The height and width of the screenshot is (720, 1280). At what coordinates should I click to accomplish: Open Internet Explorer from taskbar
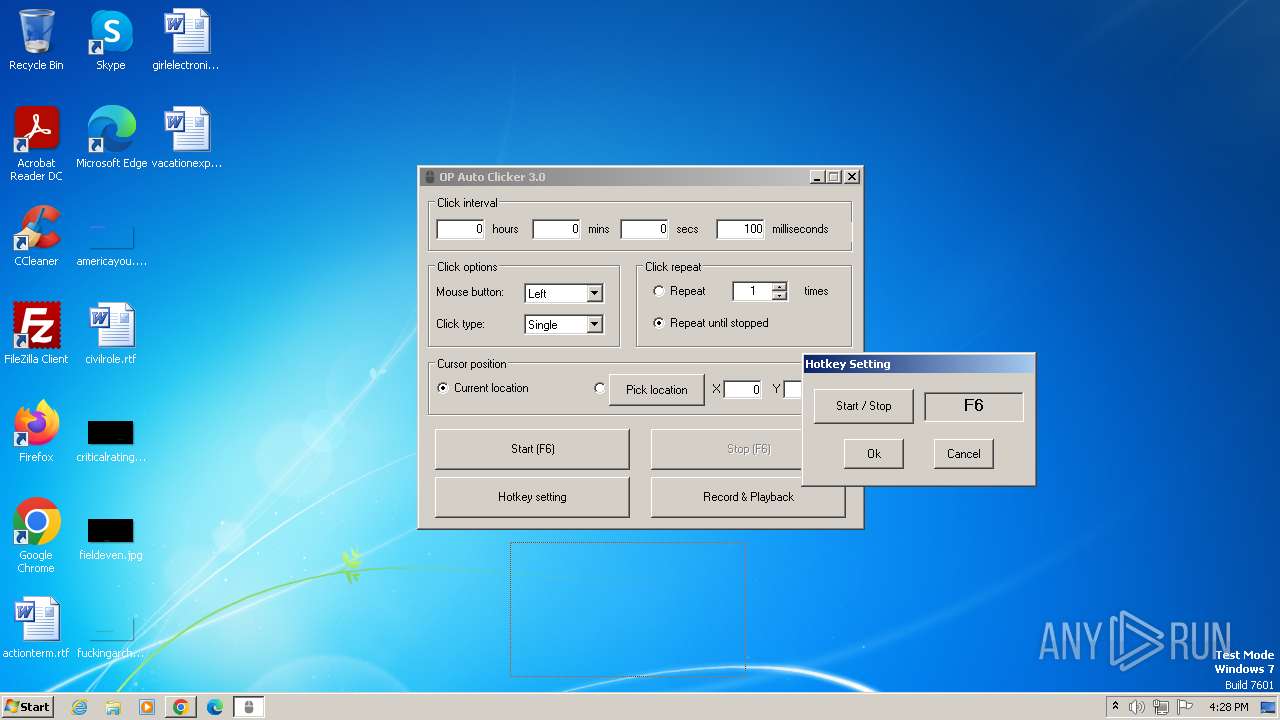80,707
